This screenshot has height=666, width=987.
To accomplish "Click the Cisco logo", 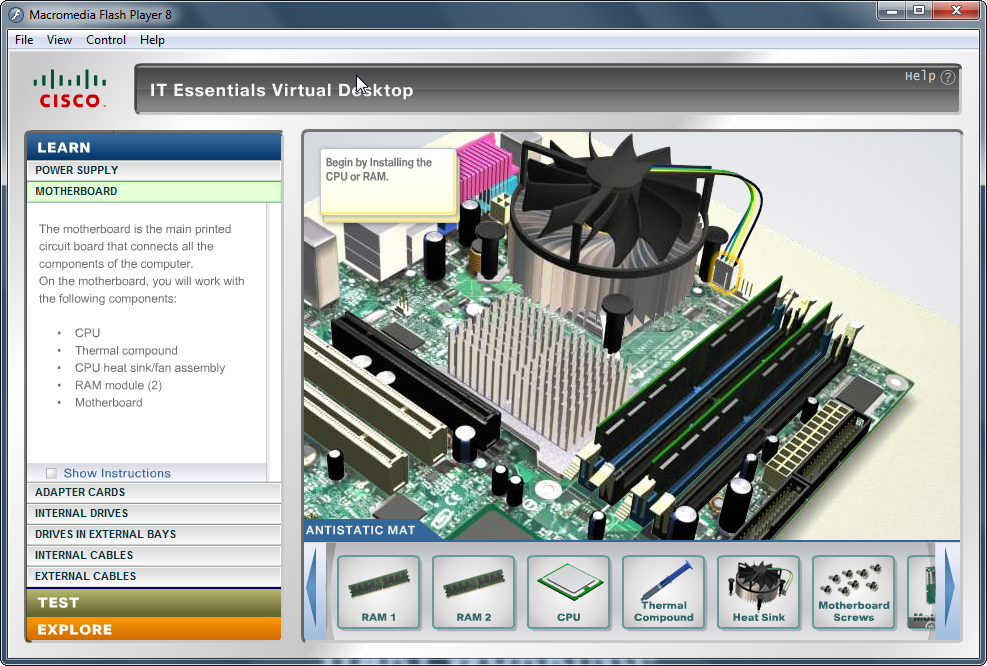I will pyautogui.click(x=69, y=89).
